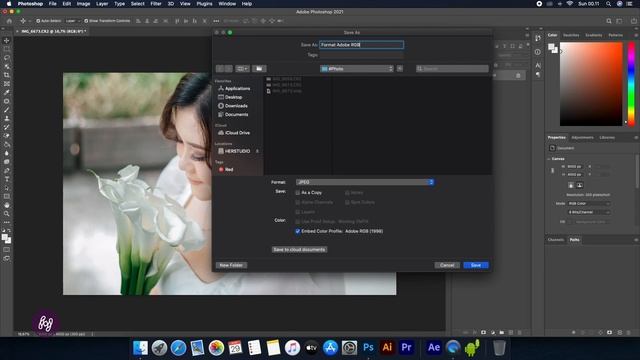640x360 pixels.
Task: Select the Lasso tool
Action: pyautogui.click(x=7, y=58)
